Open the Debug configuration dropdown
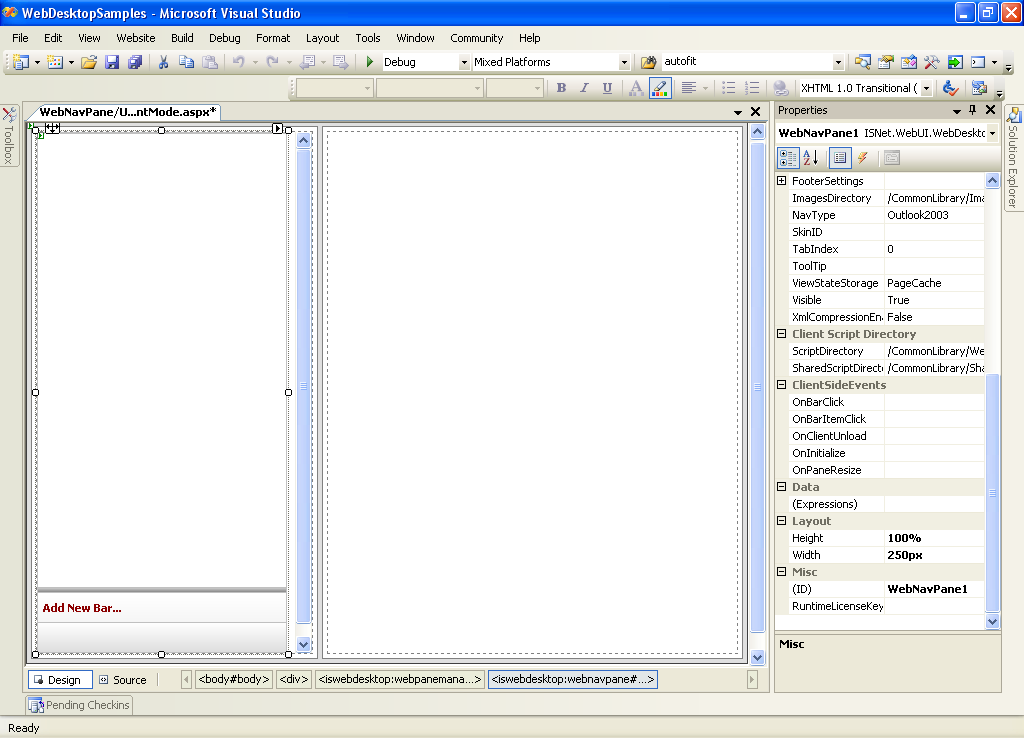1024x738 pixels. pyautogui.click(x=464, y=62)
